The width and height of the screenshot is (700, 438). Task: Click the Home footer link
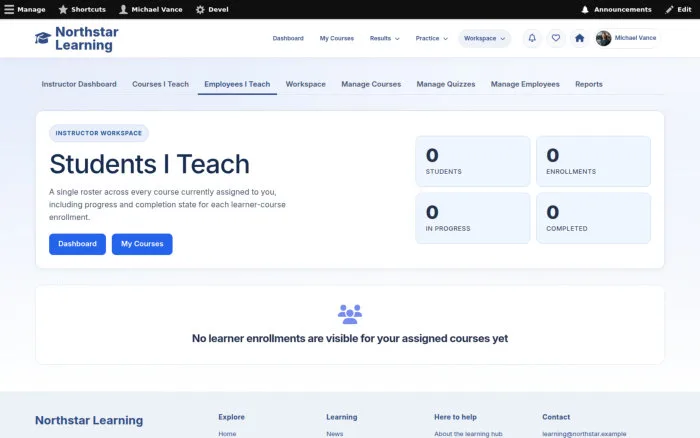(x=227, y=434)
